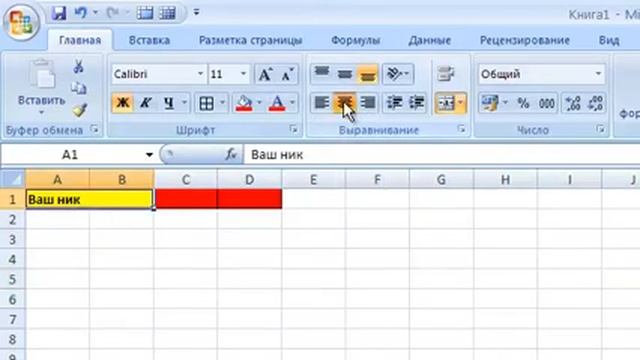Open Разметка страницы tab
640x360 pixels.
(x=250, y=40)
